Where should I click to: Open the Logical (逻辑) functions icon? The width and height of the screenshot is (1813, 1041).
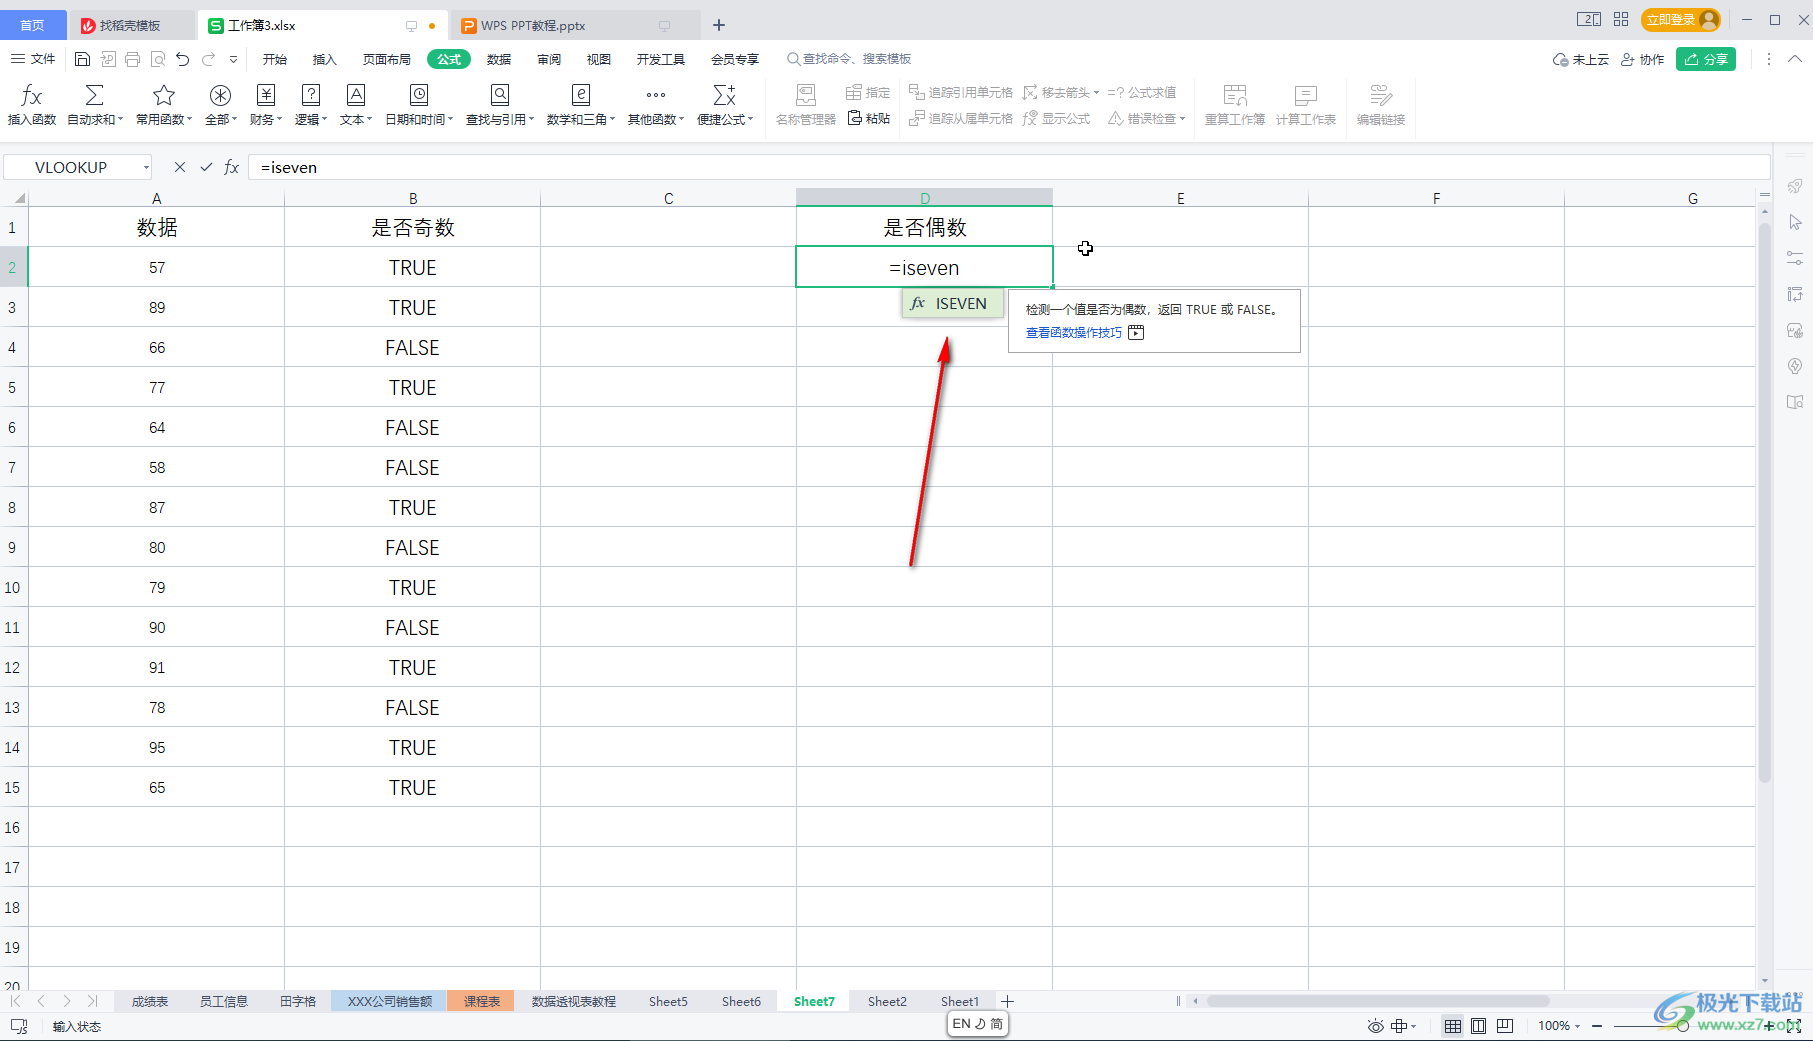[311, 105]
